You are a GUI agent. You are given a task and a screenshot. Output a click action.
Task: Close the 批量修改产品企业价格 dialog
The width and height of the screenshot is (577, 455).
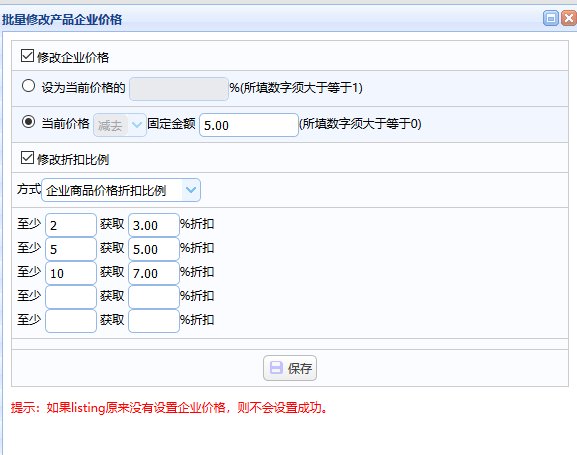pos(569,18)
